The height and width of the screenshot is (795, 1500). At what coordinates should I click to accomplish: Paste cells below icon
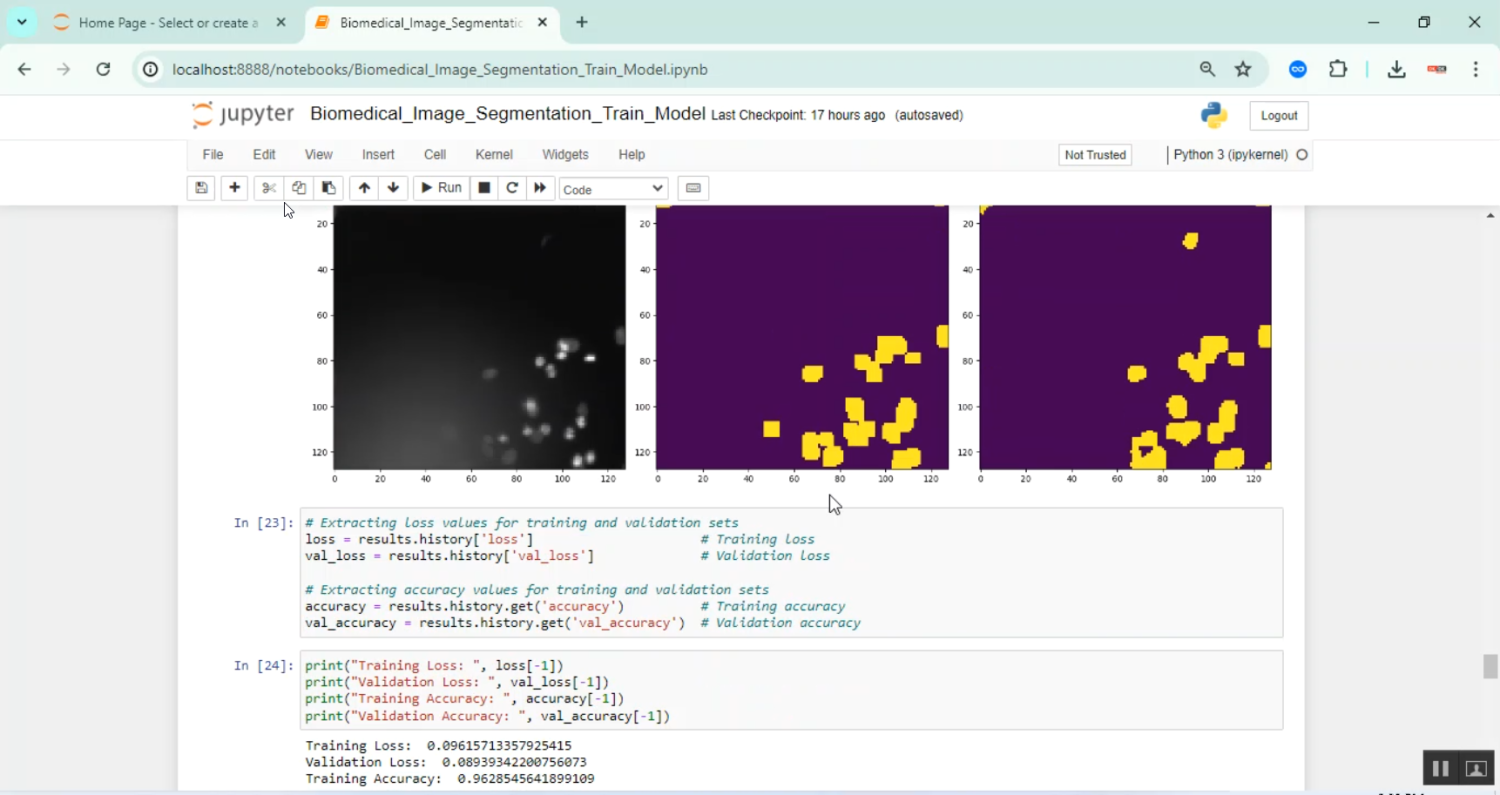328,188
